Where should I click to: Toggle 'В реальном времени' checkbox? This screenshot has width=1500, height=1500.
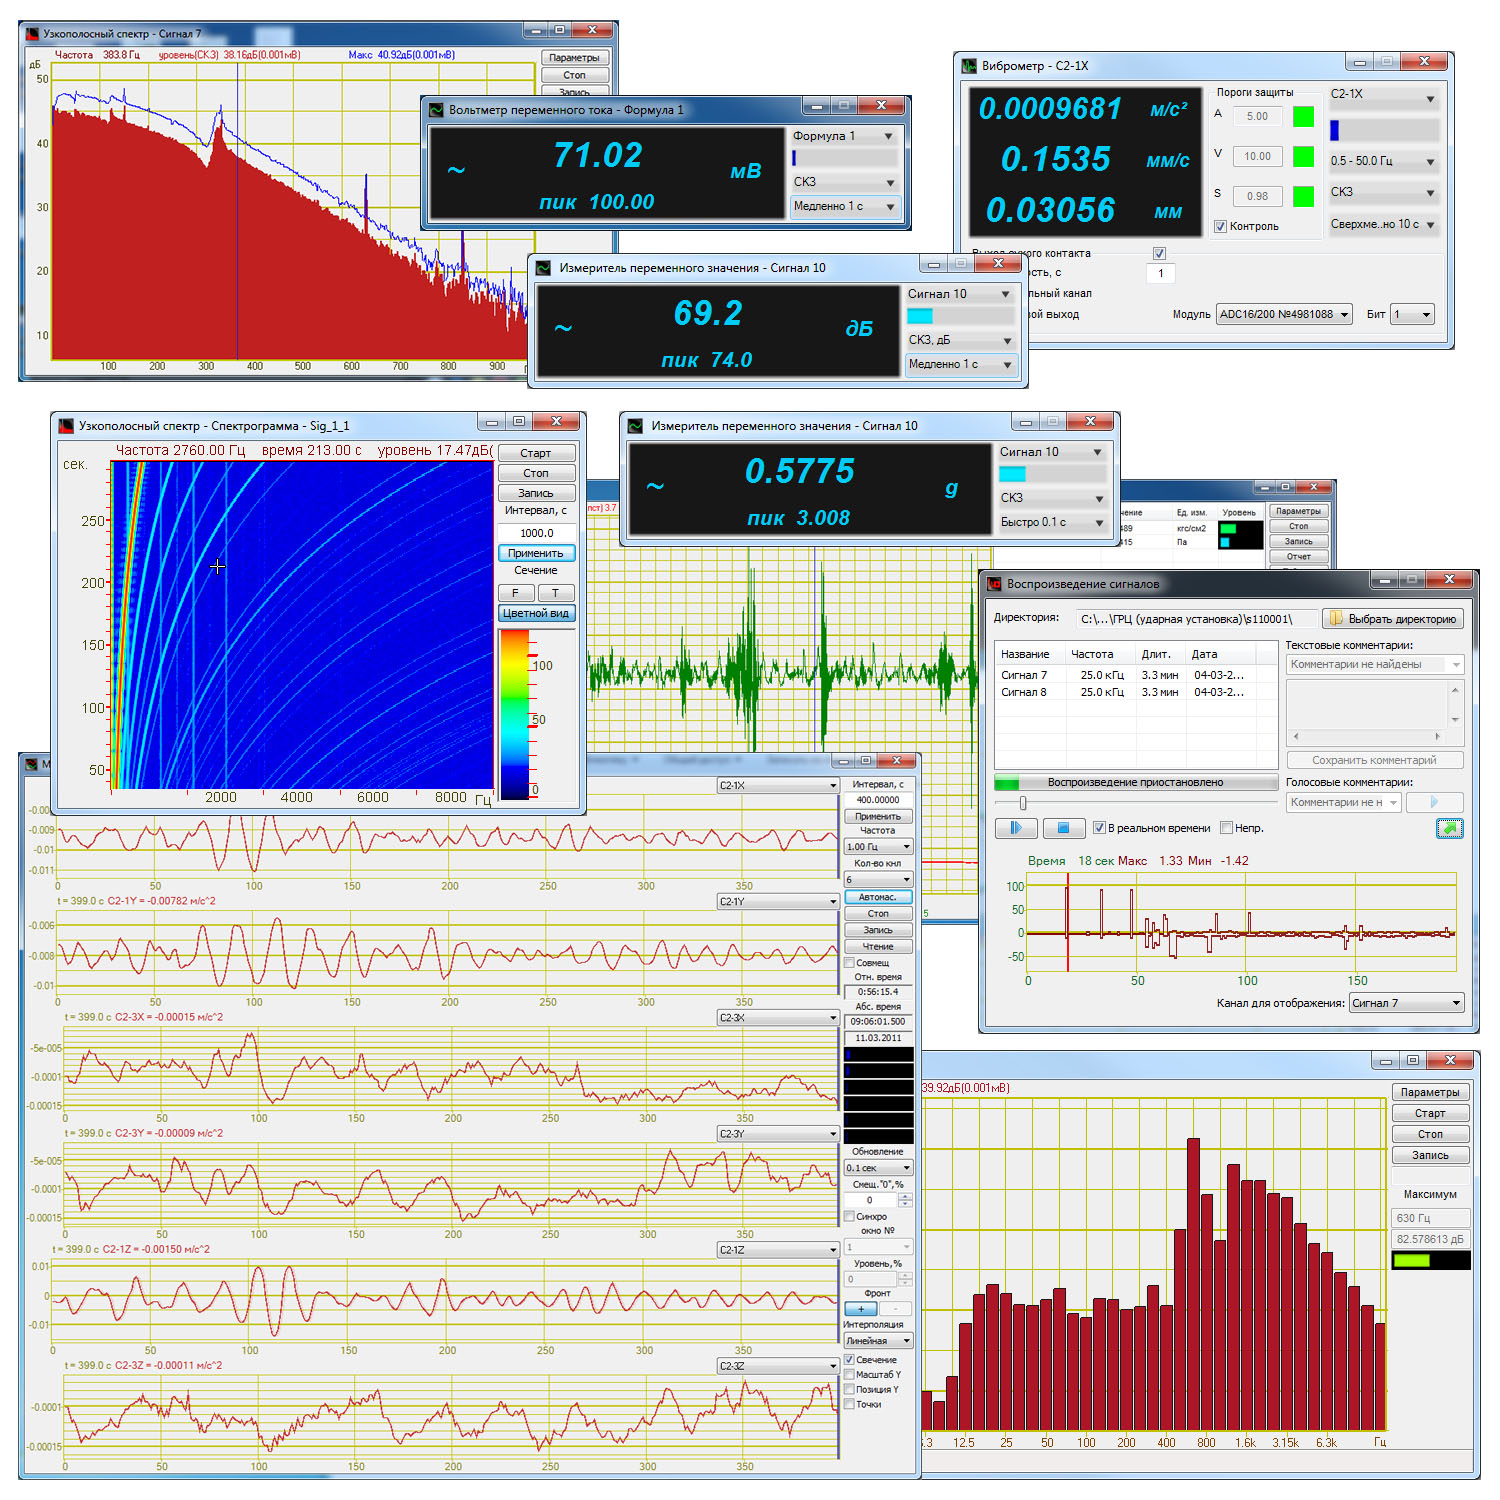pyautogui.click(x=1099, y=828)
